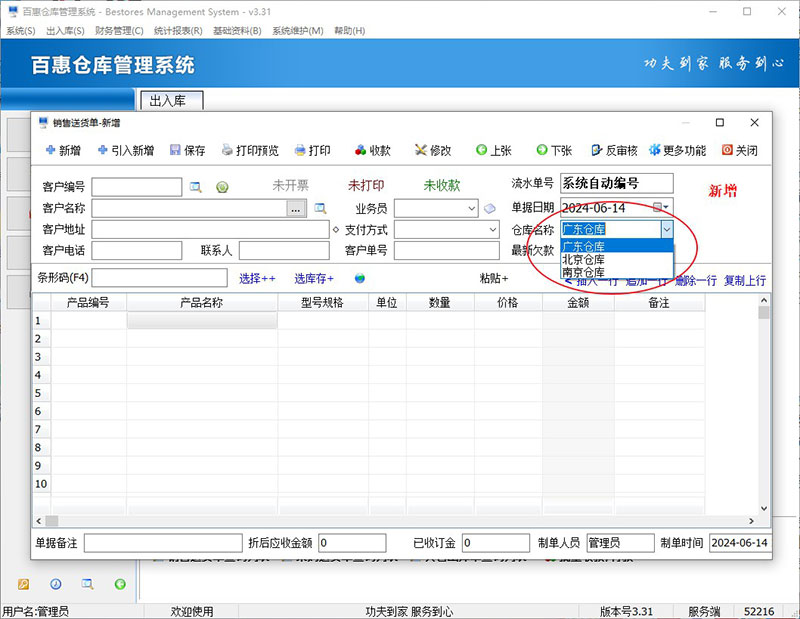Click the grid's horizontal scrollbar left arrow
The height and width of the screenshot is (619, 800).
(39, 521)
